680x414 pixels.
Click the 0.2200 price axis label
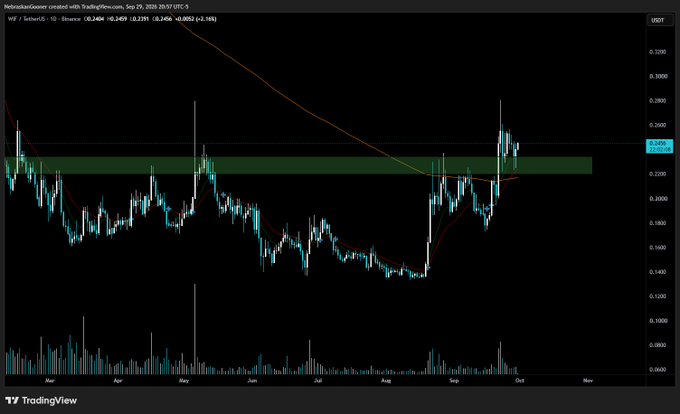658,174
